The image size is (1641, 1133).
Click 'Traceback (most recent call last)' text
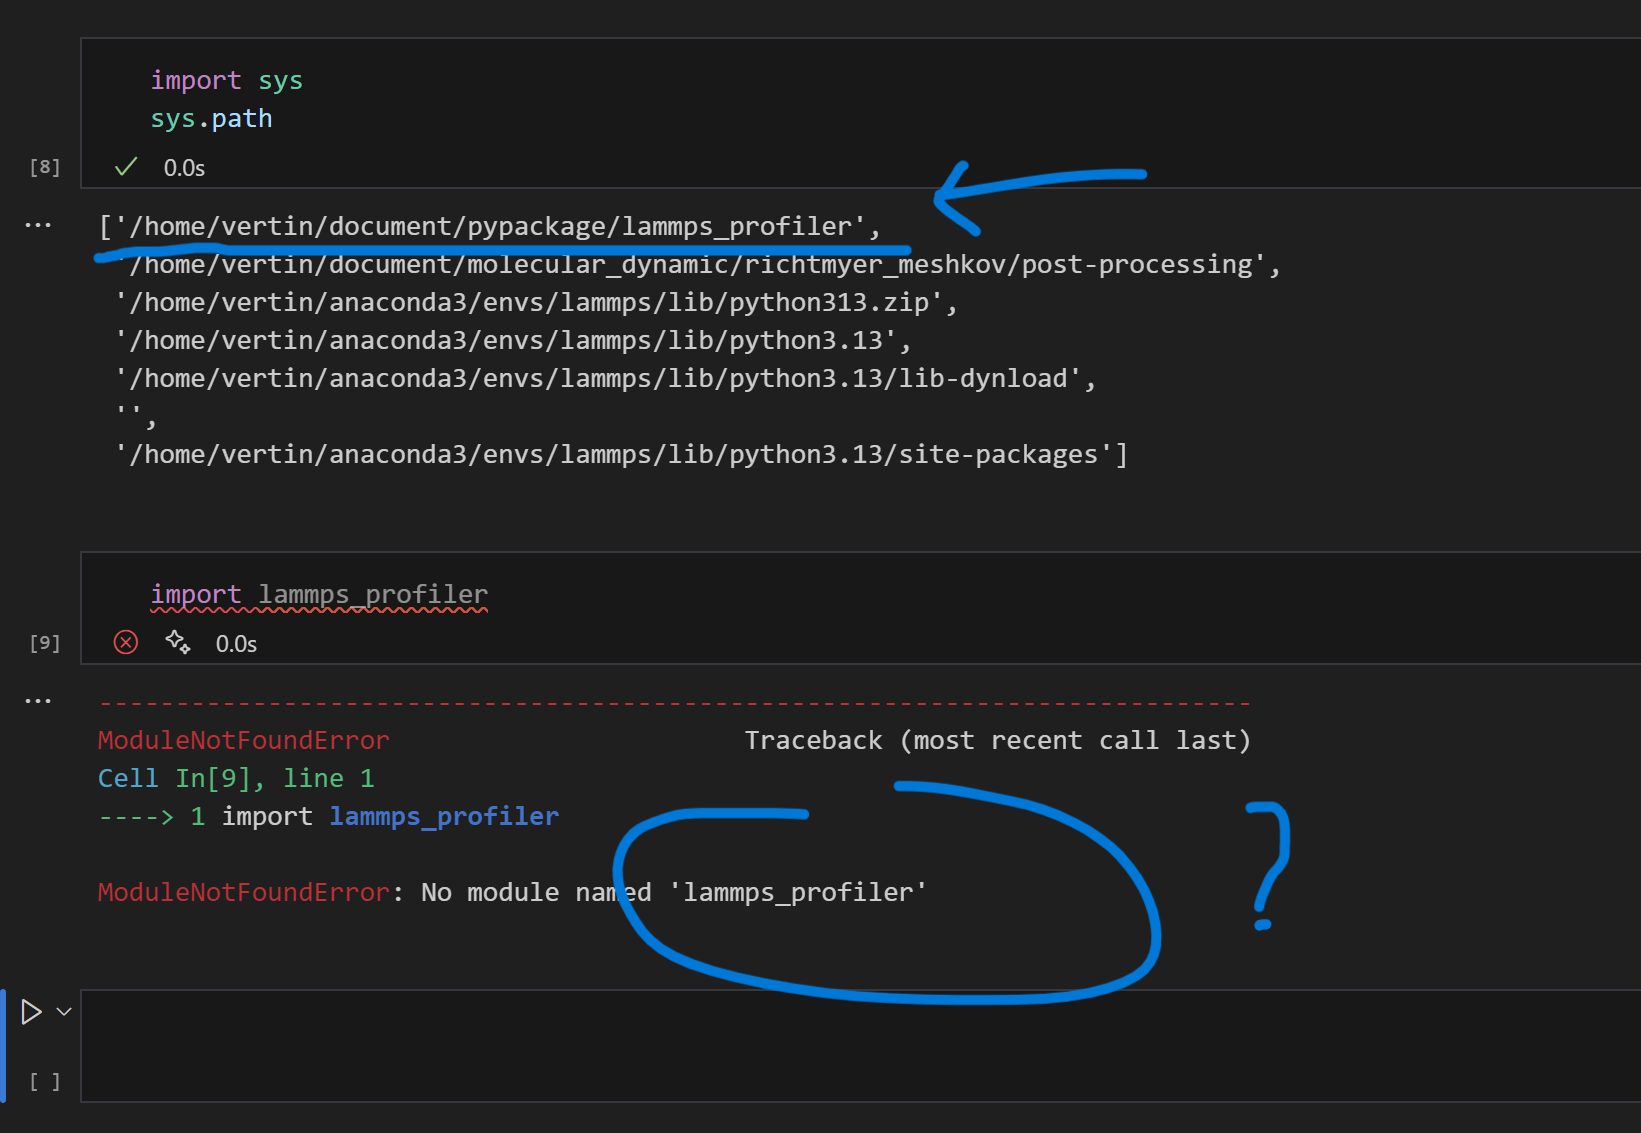[998, 740]
